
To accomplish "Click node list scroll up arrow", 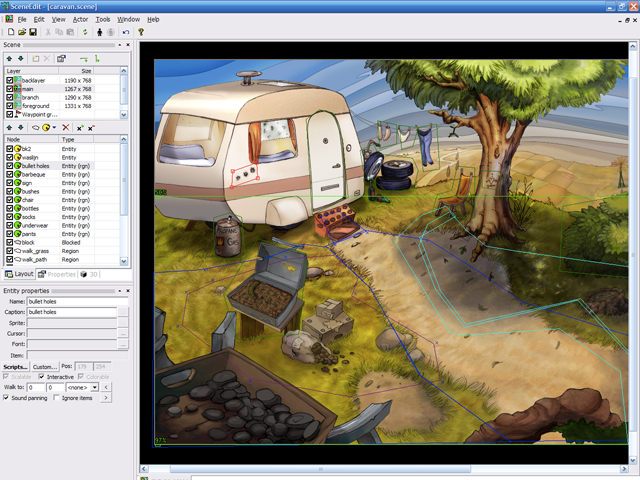I will (x=124, y=139).
